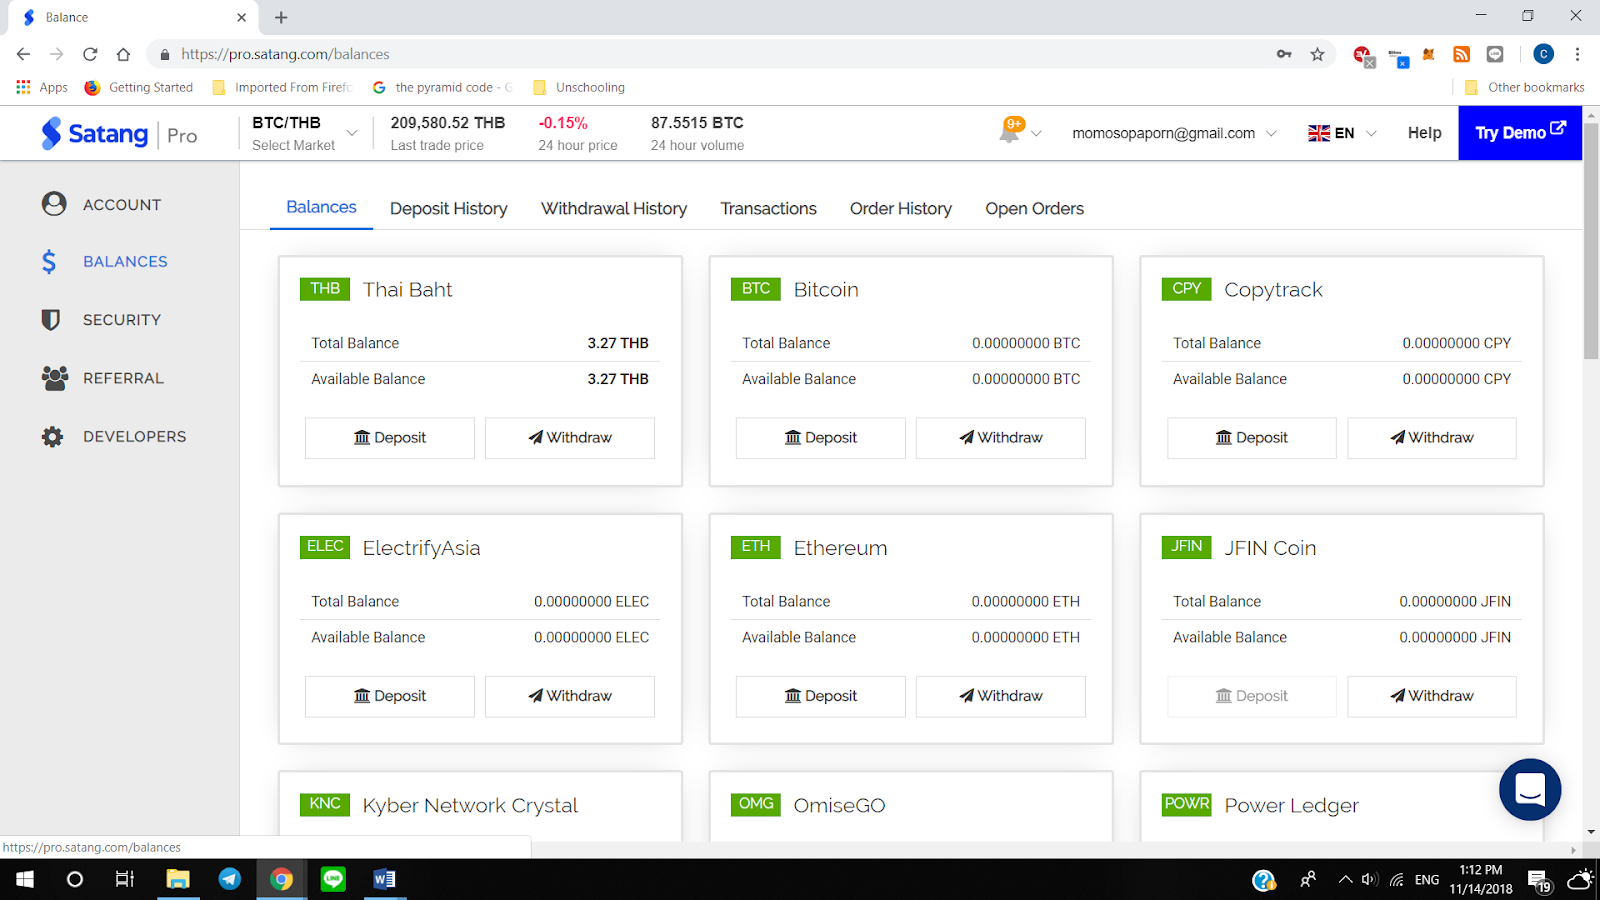Click the Developers gear icon in sidebar
The image size is (1600, 900).
click(52, 437)
